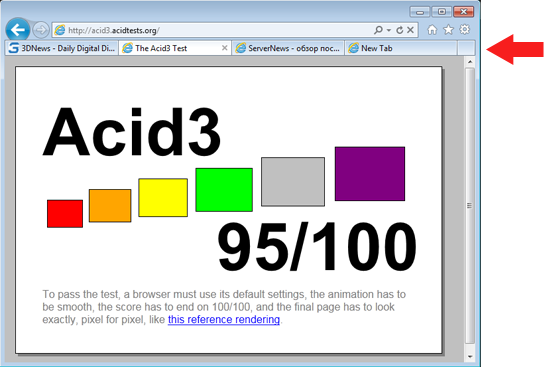This screenshot has height=367, width=550.
Task: Switch to the ServerNews tab
Action: (288, 48)
